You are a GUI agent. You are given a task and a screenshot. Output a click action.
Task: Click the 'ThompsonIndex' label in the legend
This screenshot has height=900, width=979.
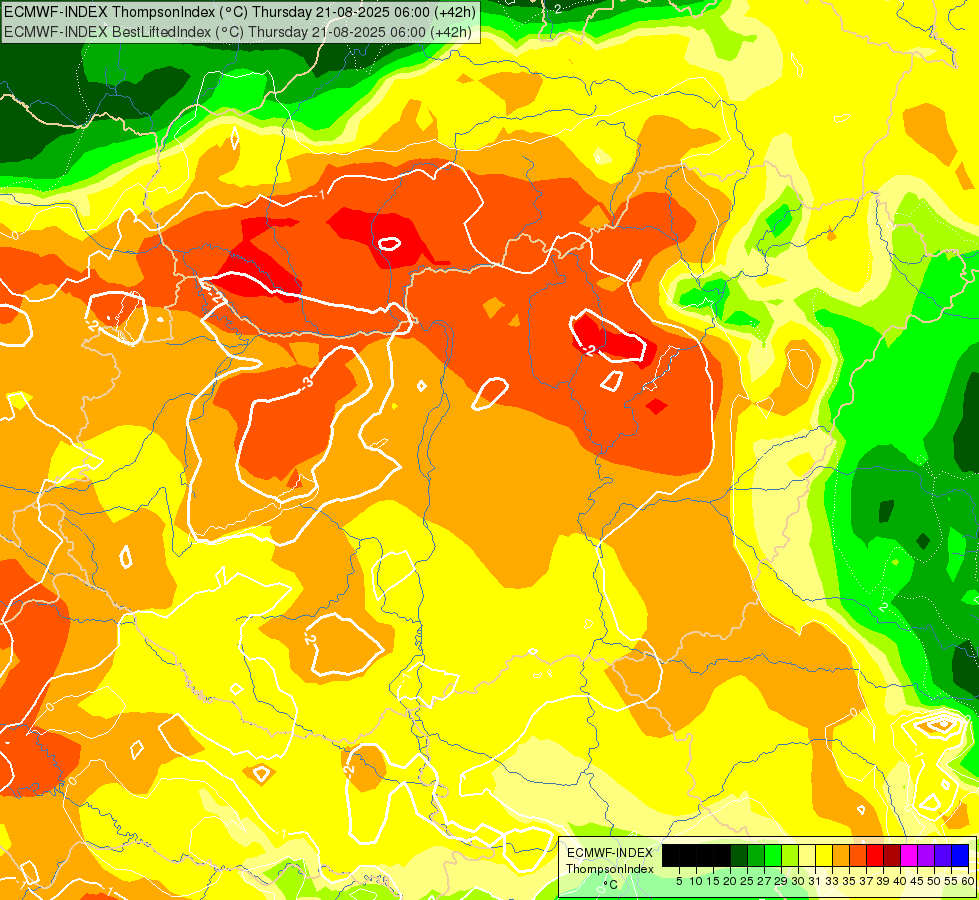pyautogui.click(x=609, y=869)
